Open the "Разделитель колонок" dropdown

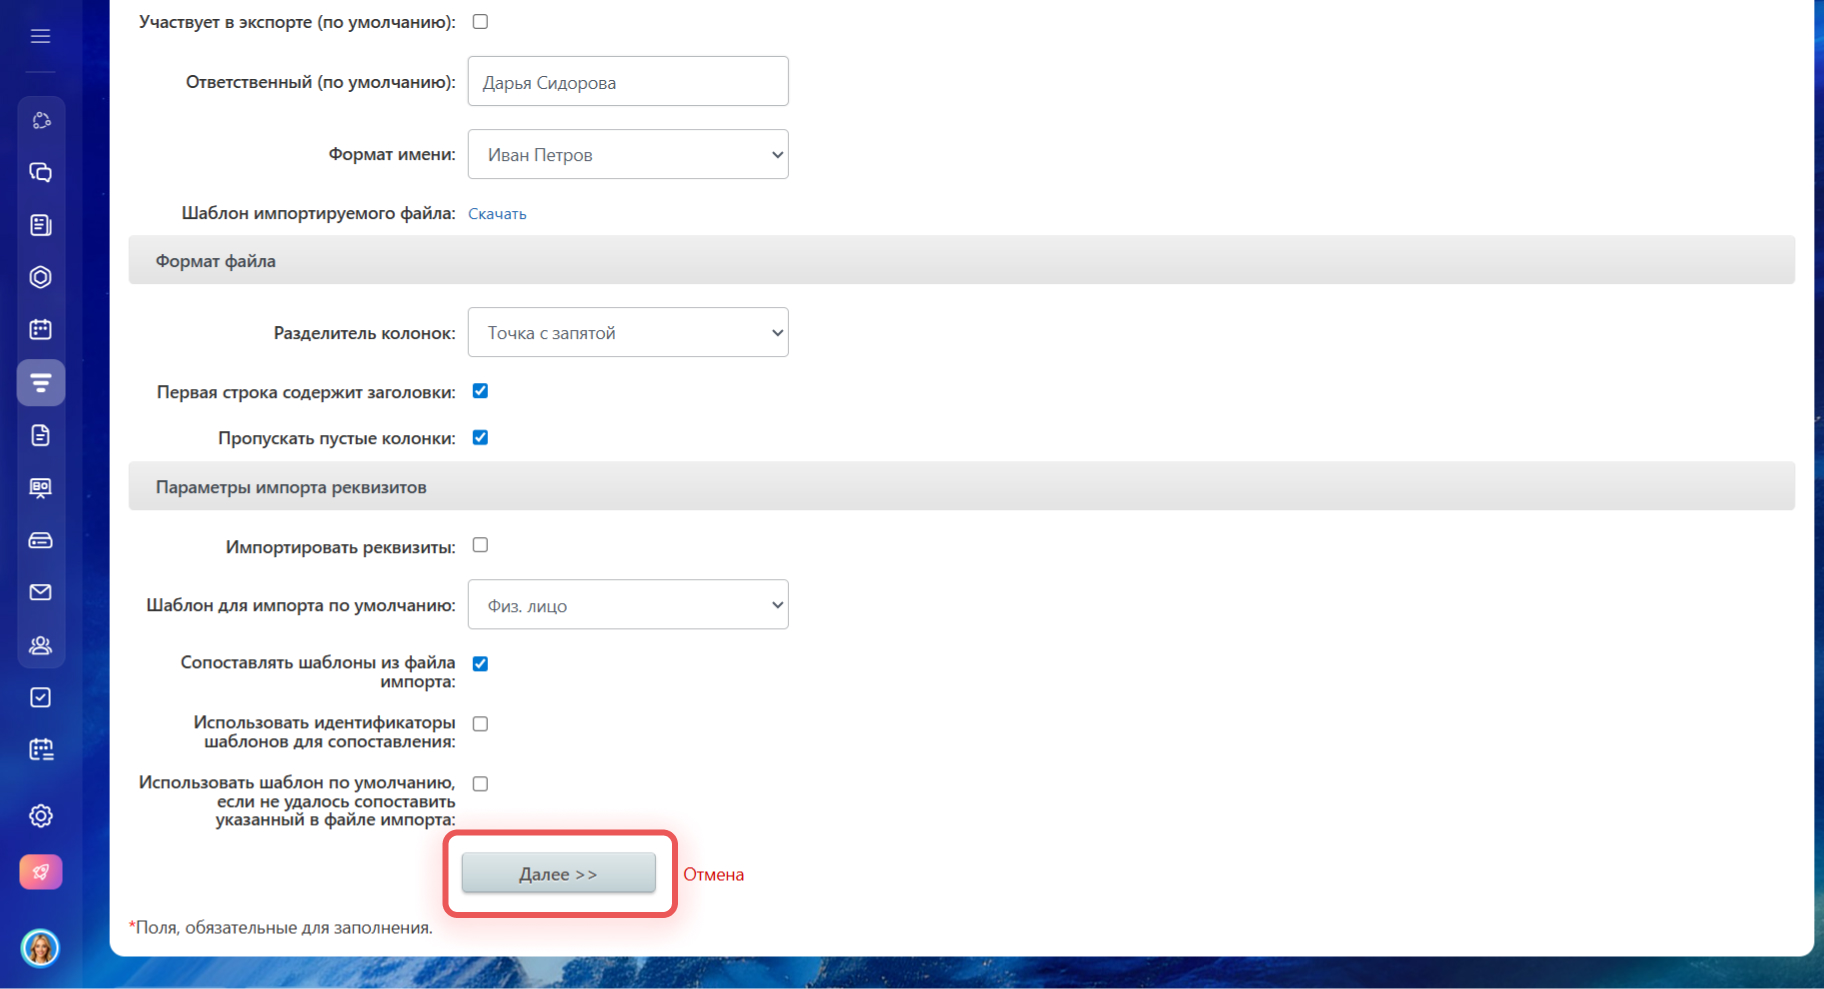tap(628, 333)
